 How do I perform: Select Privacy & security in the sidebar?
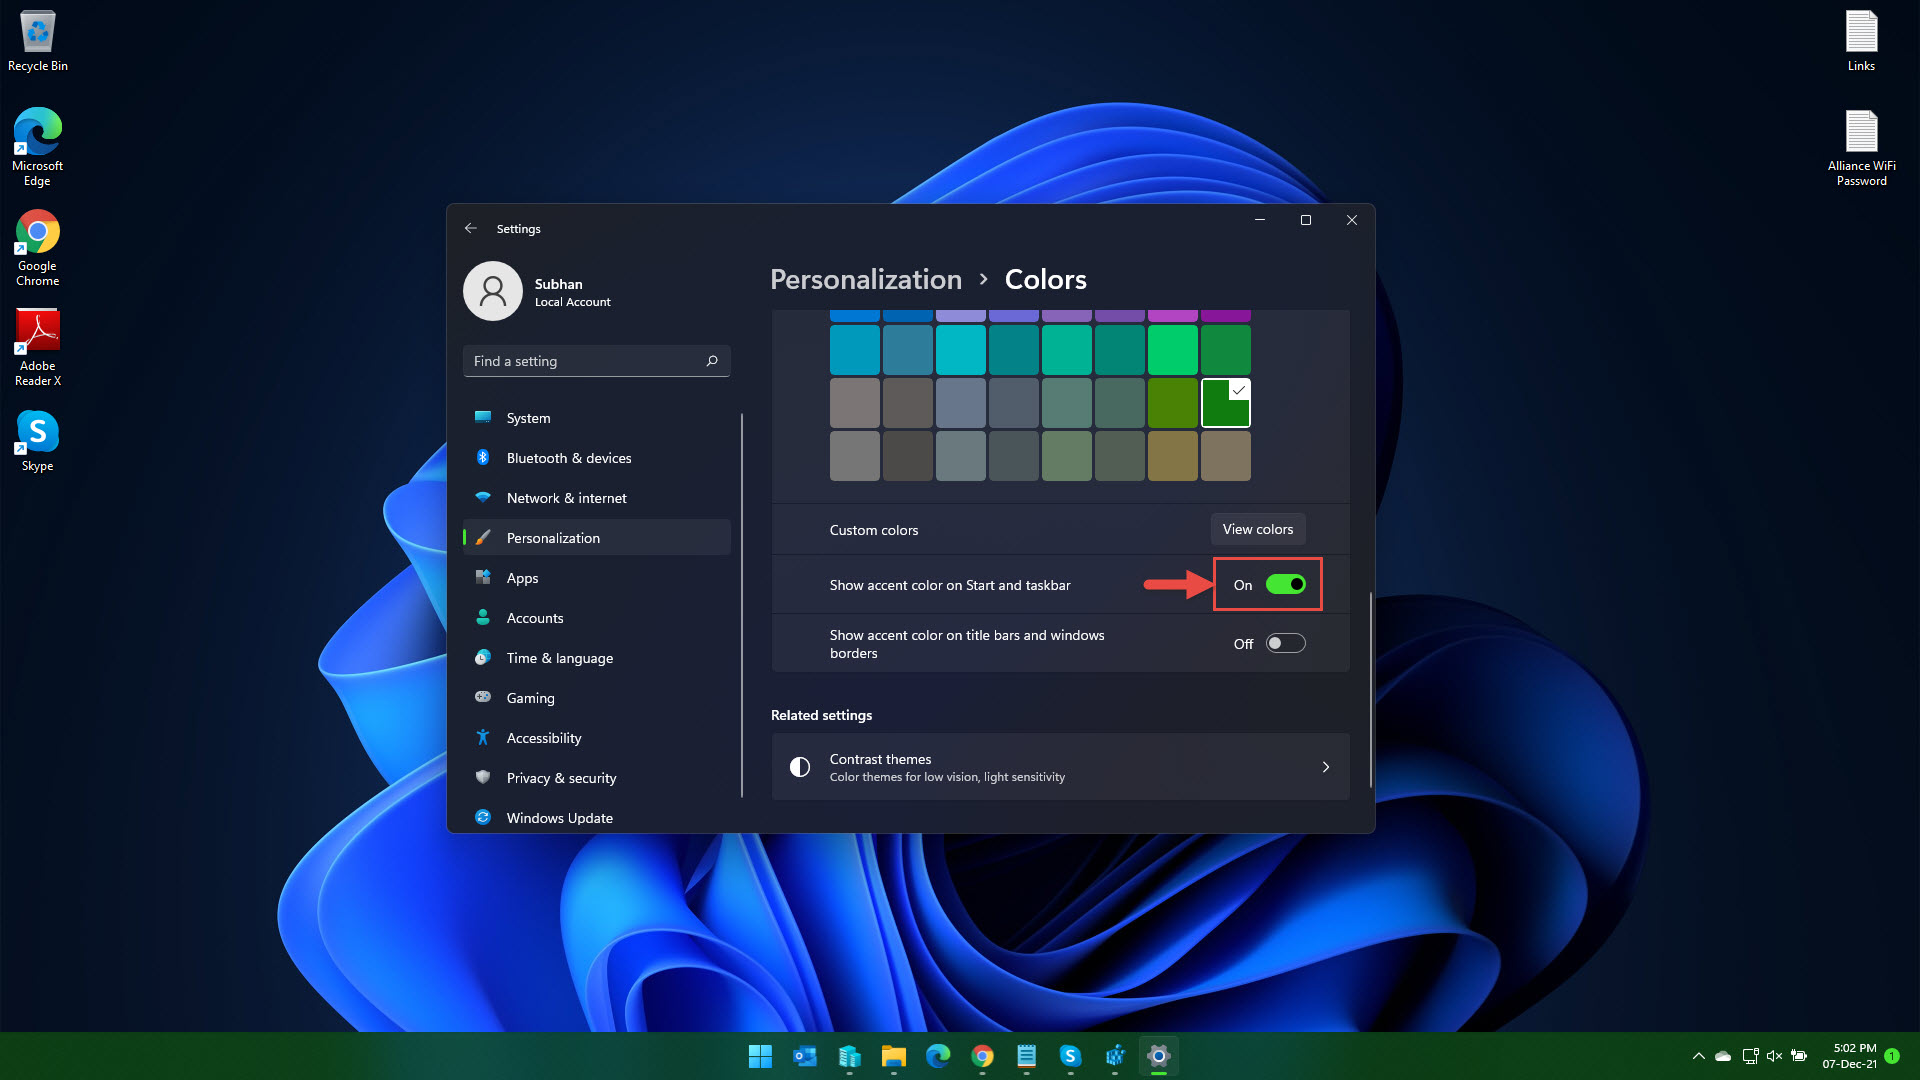[x=561, y=778]
